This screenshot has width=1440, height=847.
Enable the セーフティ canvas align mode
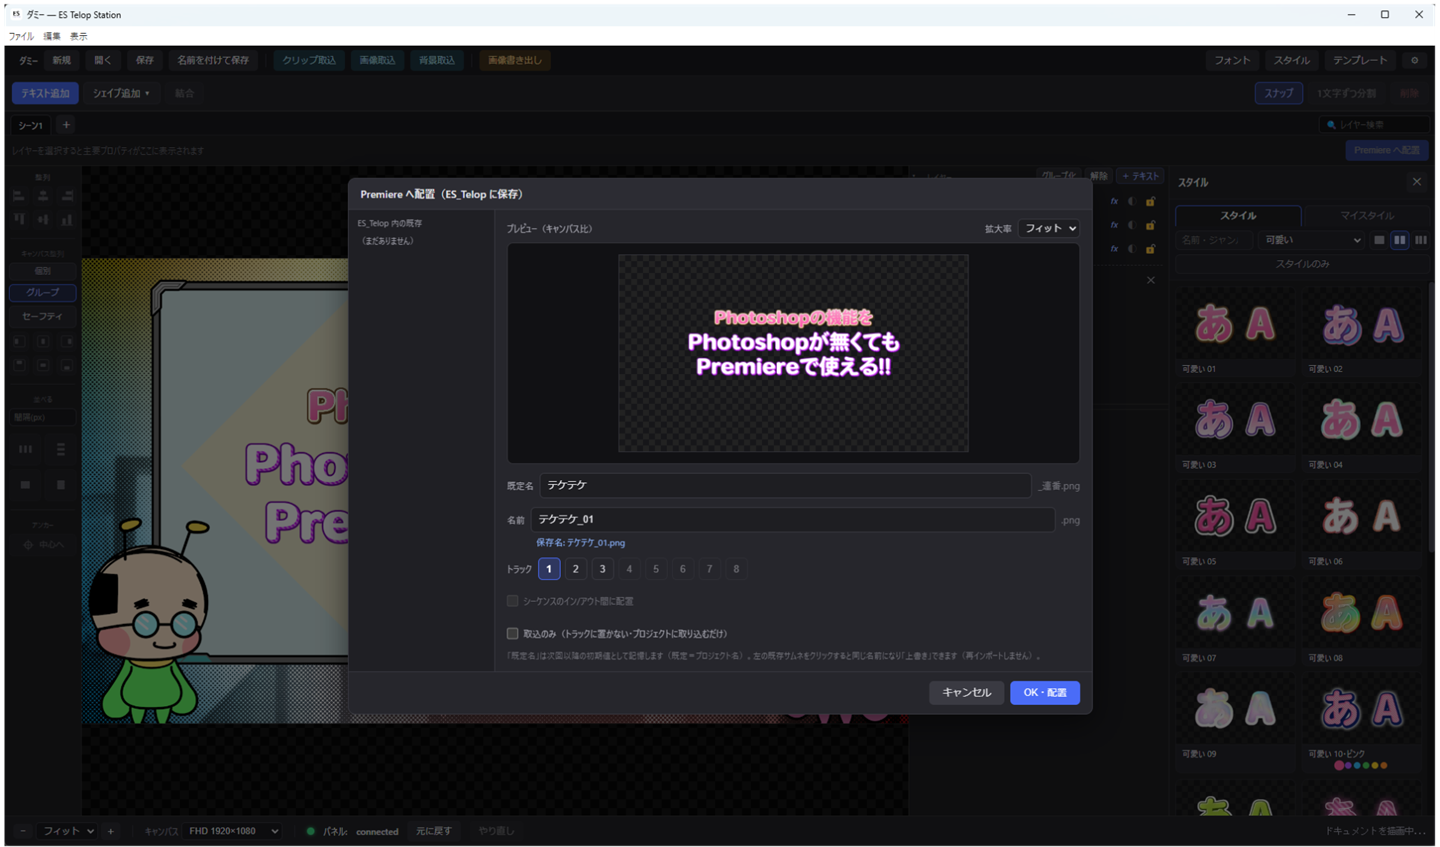click(x=42, y=316)
